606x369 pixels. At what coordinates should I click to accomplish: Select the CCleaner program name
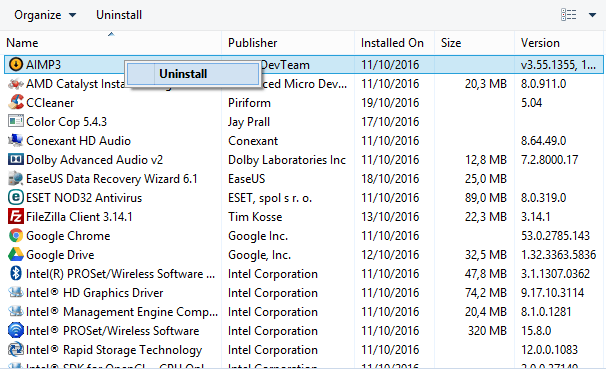click(50, 103)
